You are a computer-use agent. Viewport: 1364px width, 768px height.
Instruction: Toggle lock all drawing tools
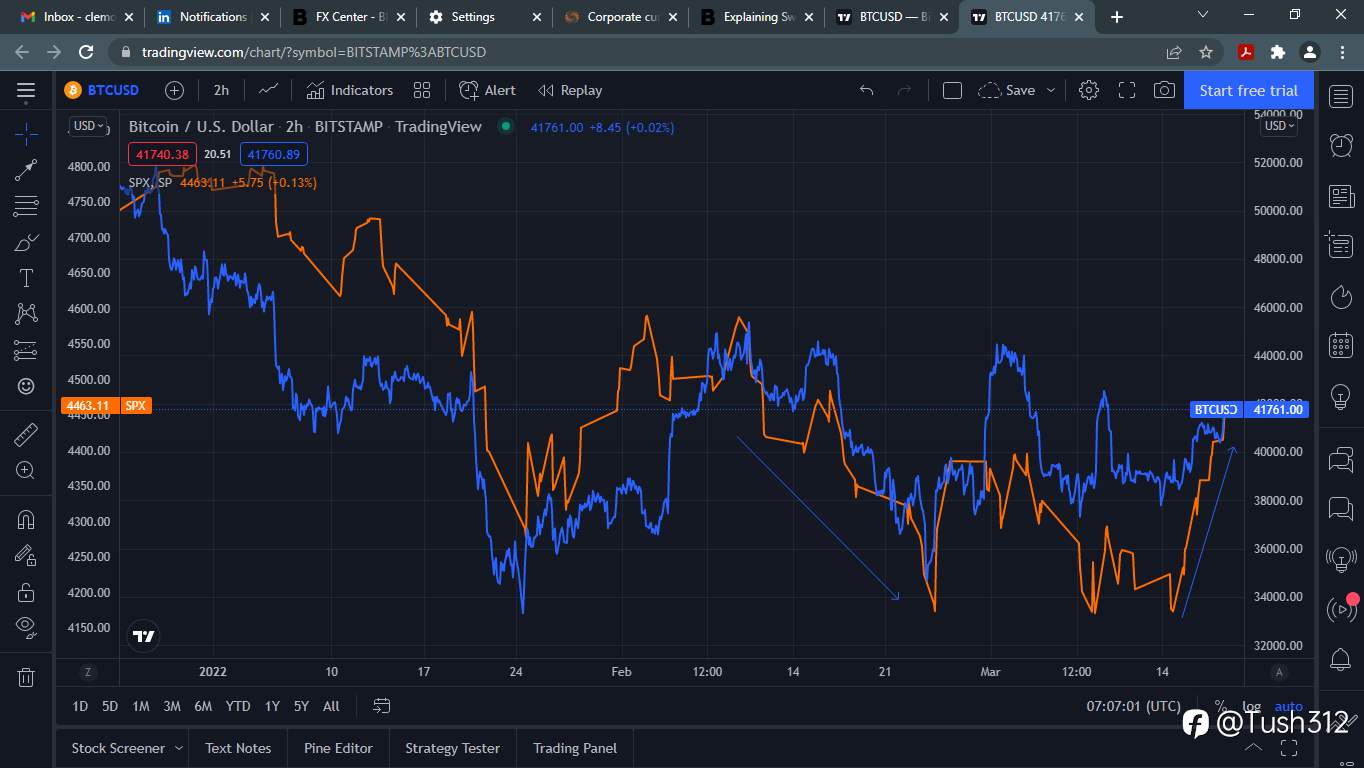pyautogui.click(x=26, y=592)
